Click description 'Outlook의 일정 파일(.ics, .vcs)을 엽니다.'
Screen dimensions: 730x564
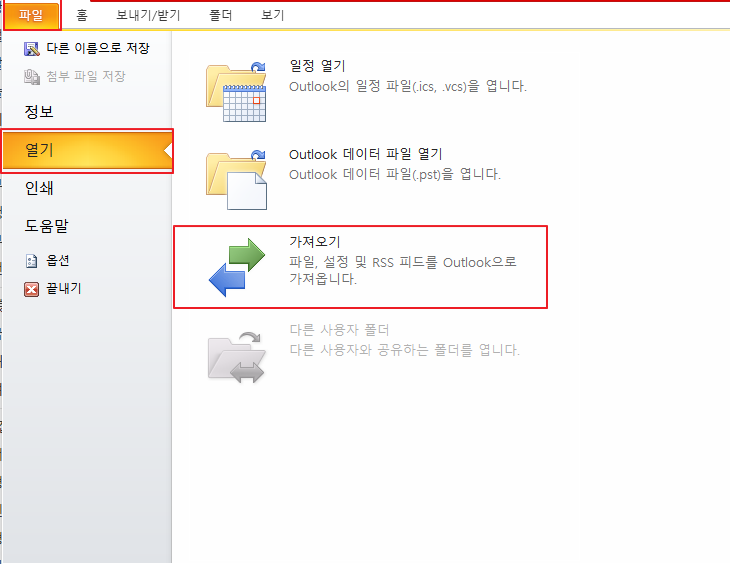(408, 86)
